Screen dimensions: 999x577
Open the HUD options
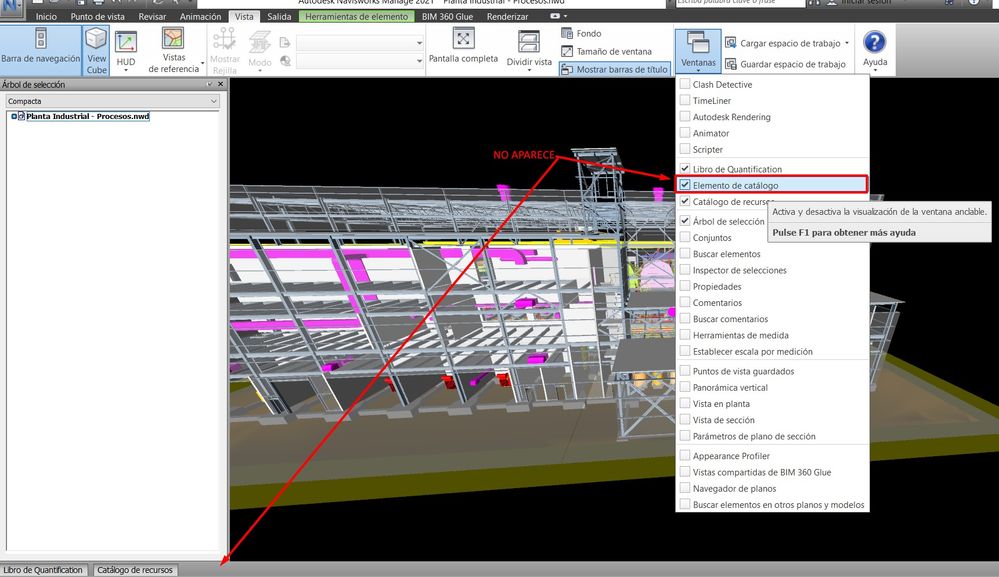[x=126, y=51]
